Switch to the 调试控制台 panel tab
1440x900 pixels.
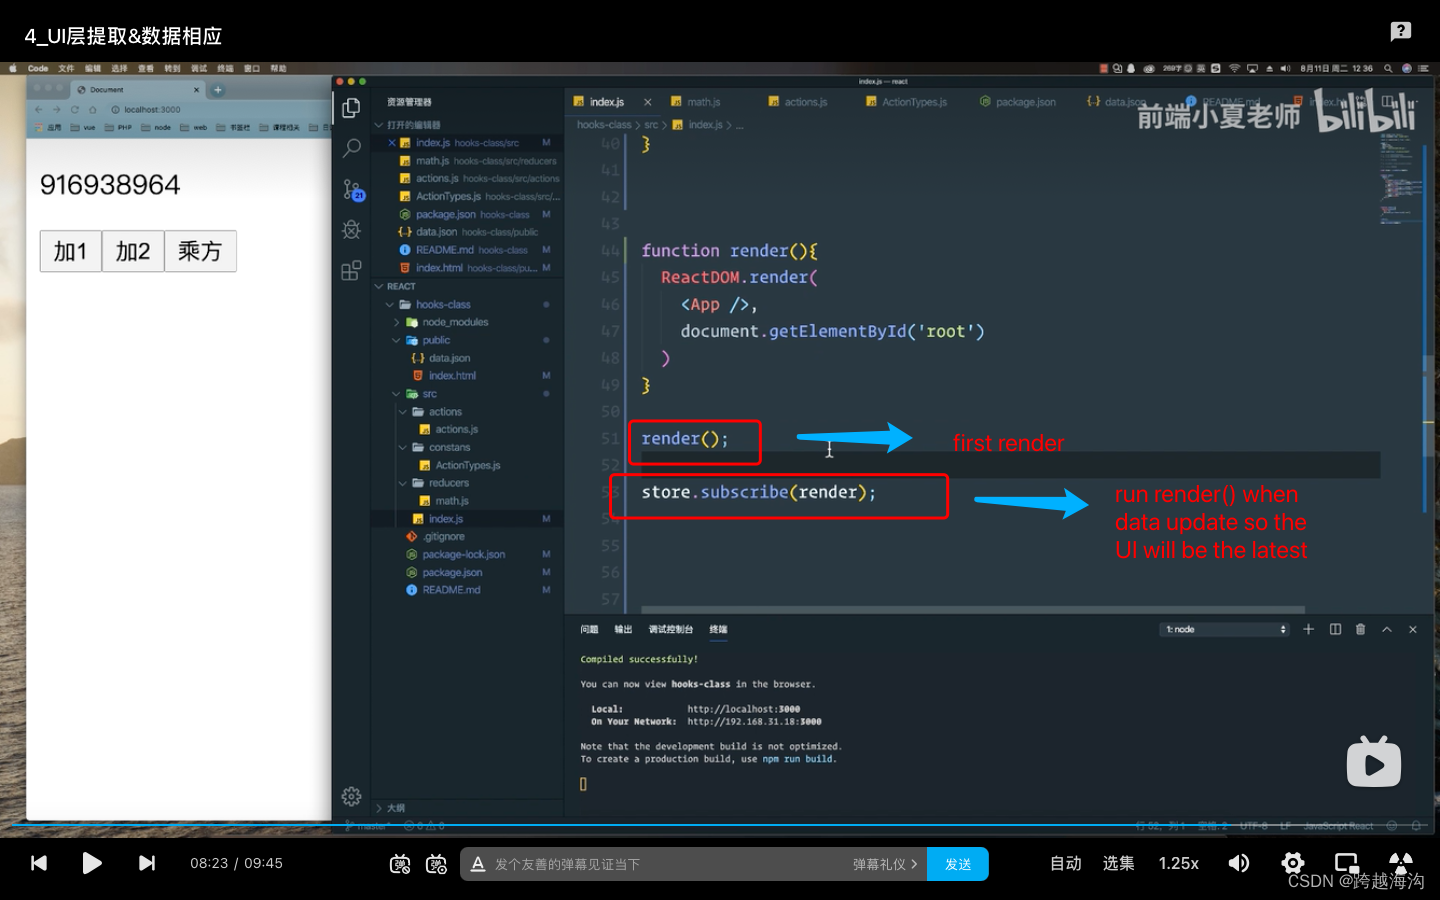tap(670, 629)
